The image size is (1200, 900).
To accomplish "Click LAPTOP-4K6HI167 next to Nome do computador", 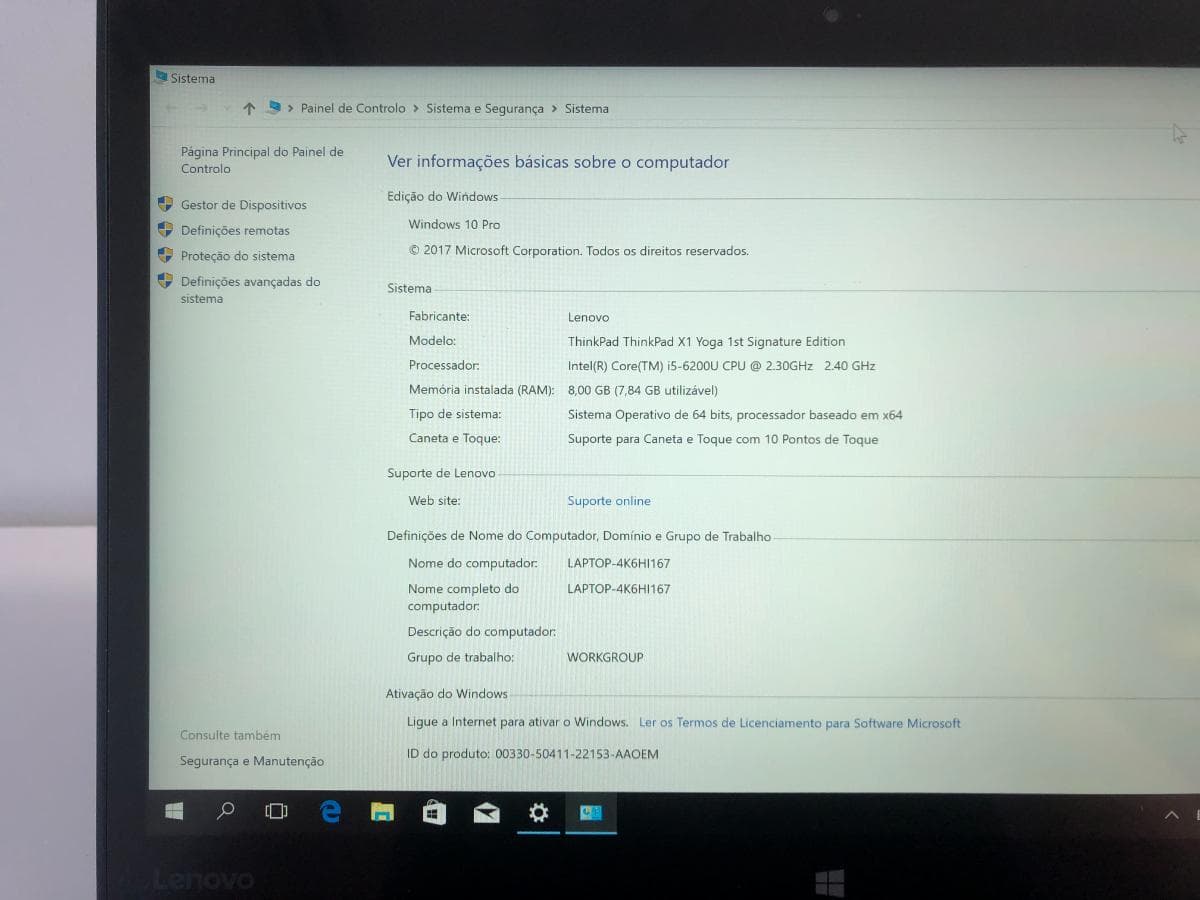I will tap(619, 563).
